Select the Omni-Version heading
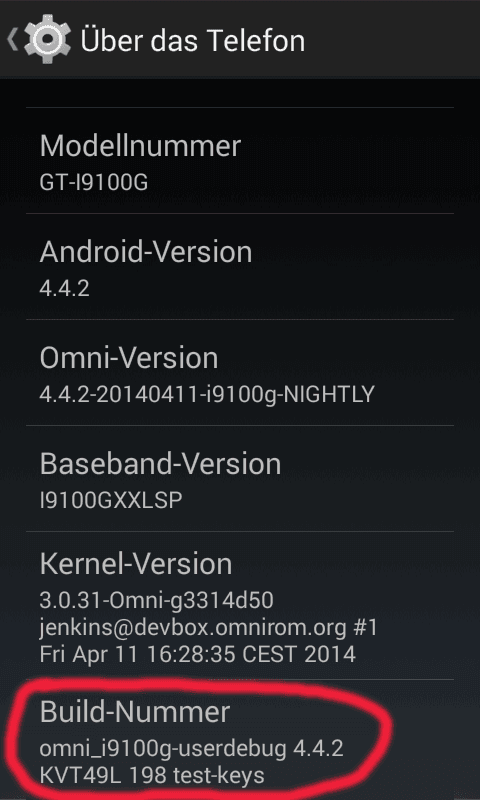The height and width of the screenshot is (800, 480). (129, 358)
